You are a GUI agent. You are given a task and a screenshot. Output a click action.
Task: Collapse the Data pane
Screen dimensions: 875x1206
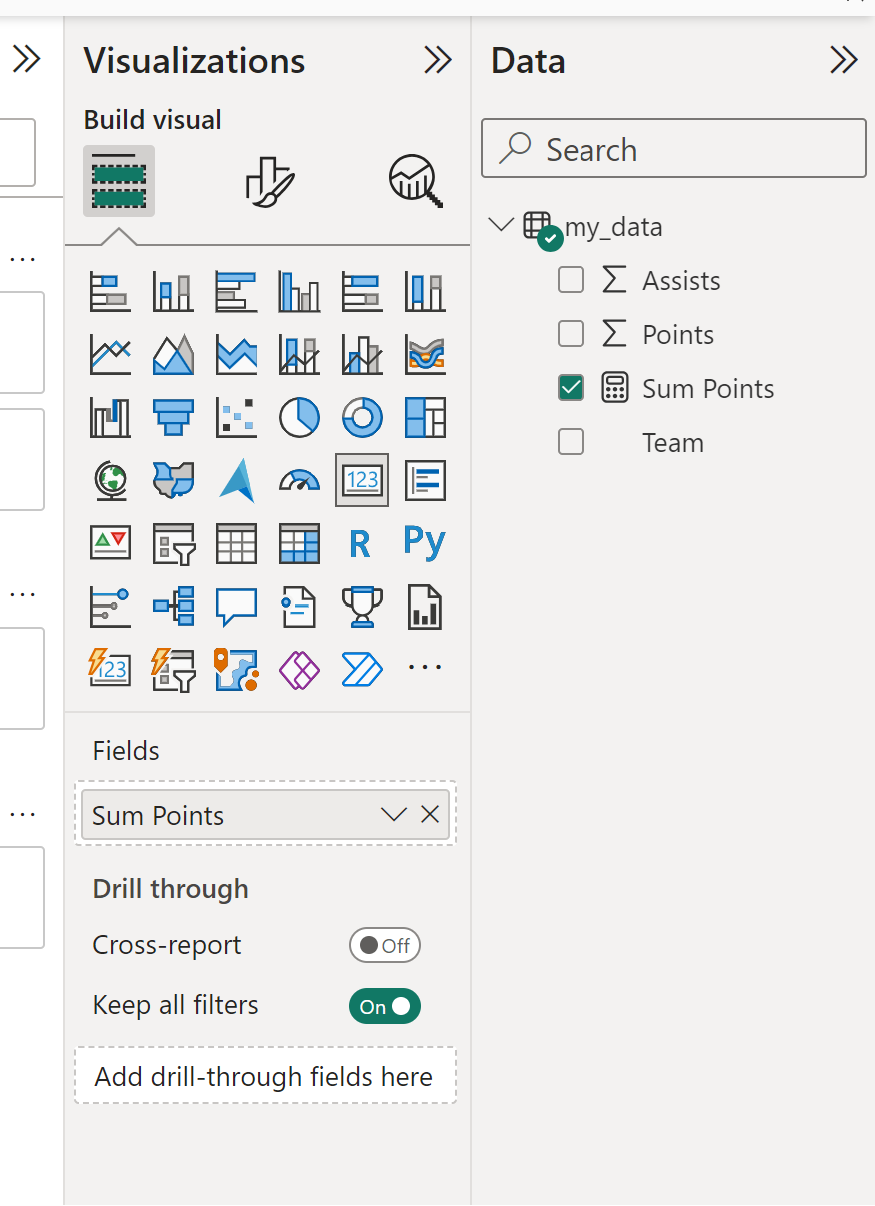point(843,60)
